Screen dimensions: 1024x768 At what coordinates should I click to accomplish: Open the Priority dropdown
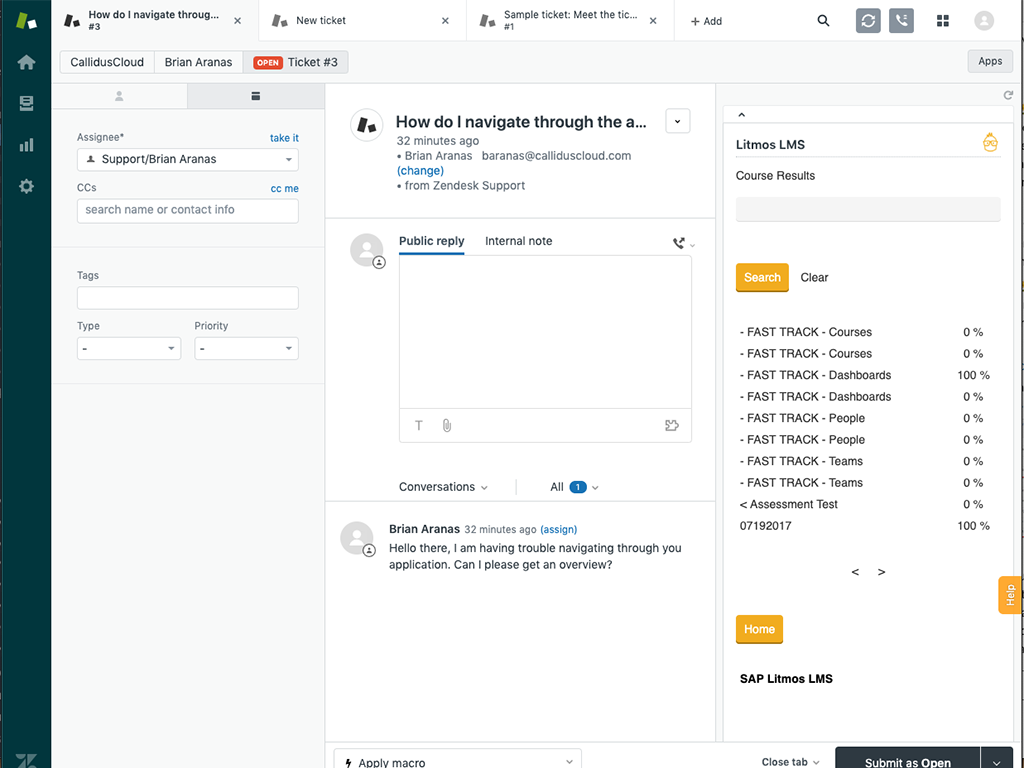tap(246, 348)
